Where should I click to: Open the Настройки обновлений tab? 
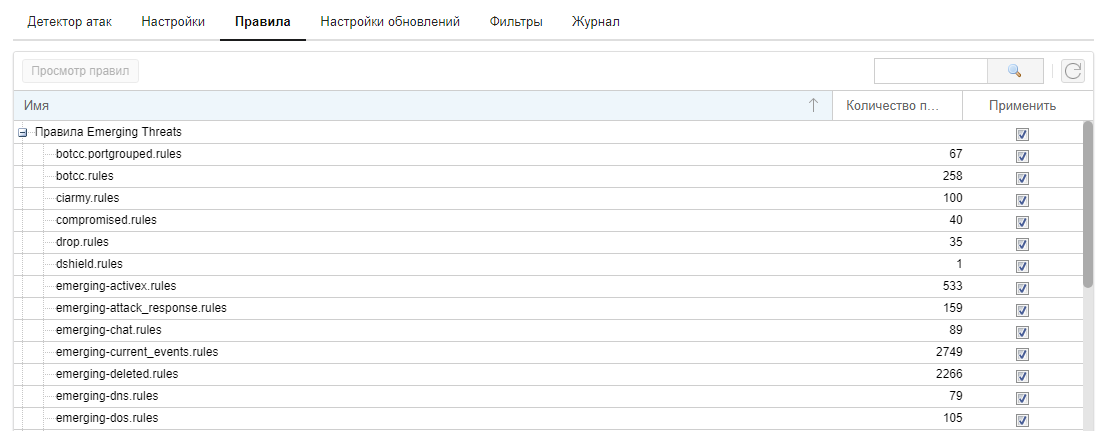[390, 22]
